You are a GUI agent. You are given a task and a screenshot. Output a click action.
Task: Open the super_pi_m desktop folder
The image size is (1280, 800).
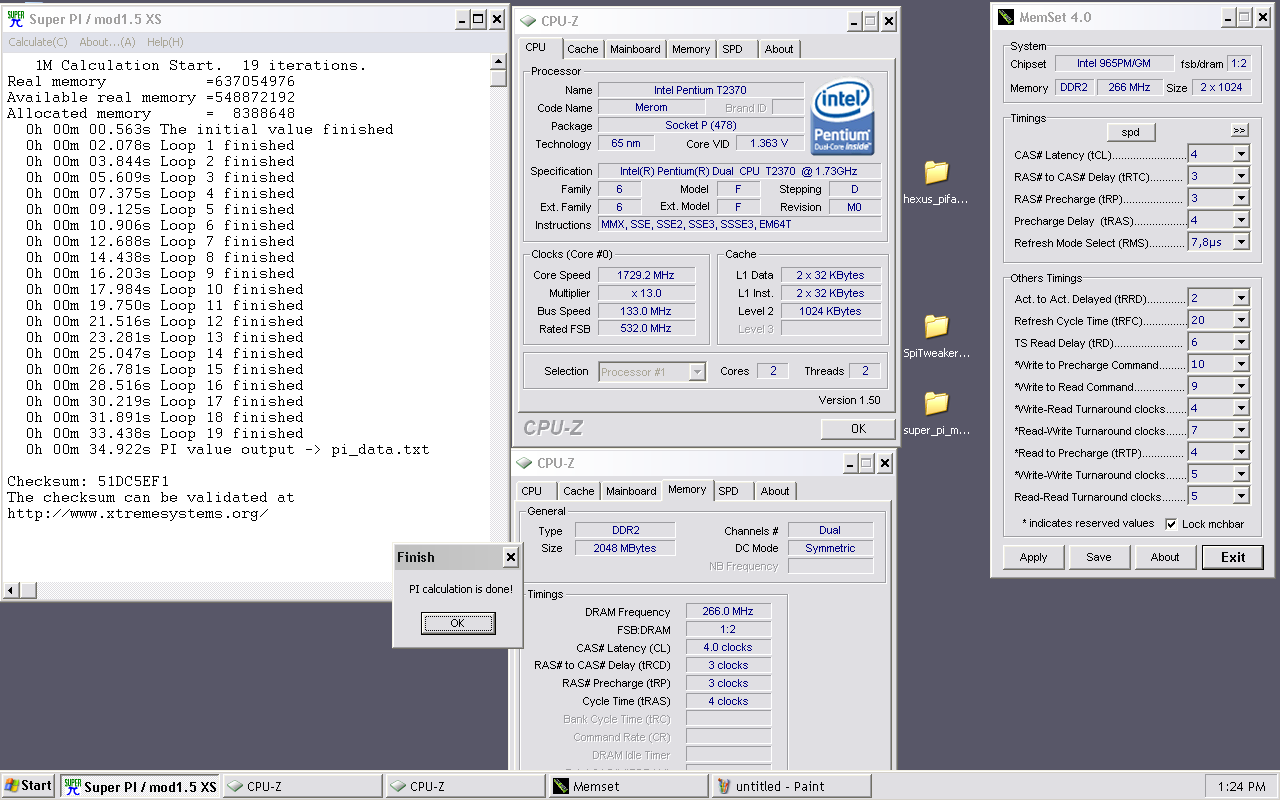pos(936,403)
